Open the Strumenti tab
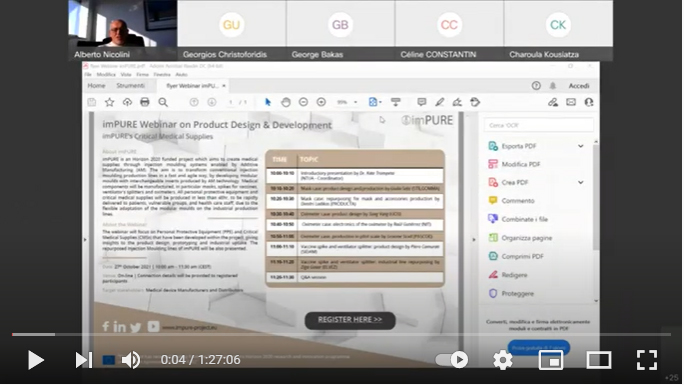This screenshot has width=684, height=385. point(130,85)
